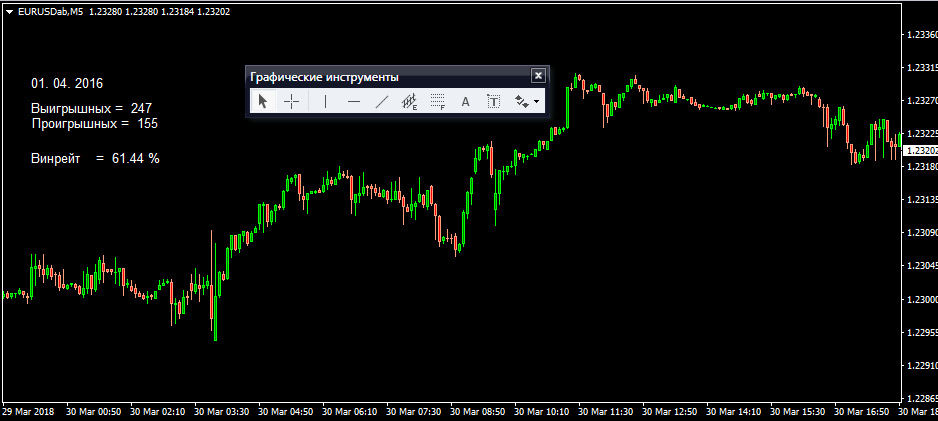Click the 01. 04. 2016 date label
The width and height of the screenshot is (938, 421).
pyautogui.click(x=67, y=83)
